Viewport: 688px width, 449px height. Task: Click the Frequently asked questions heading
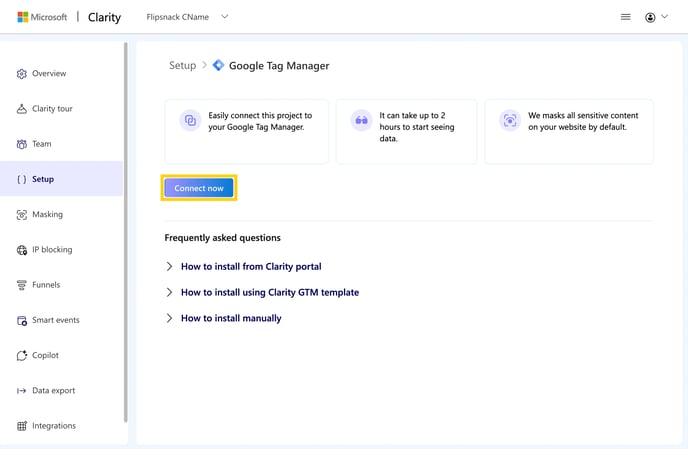click(x=222, y=238)
